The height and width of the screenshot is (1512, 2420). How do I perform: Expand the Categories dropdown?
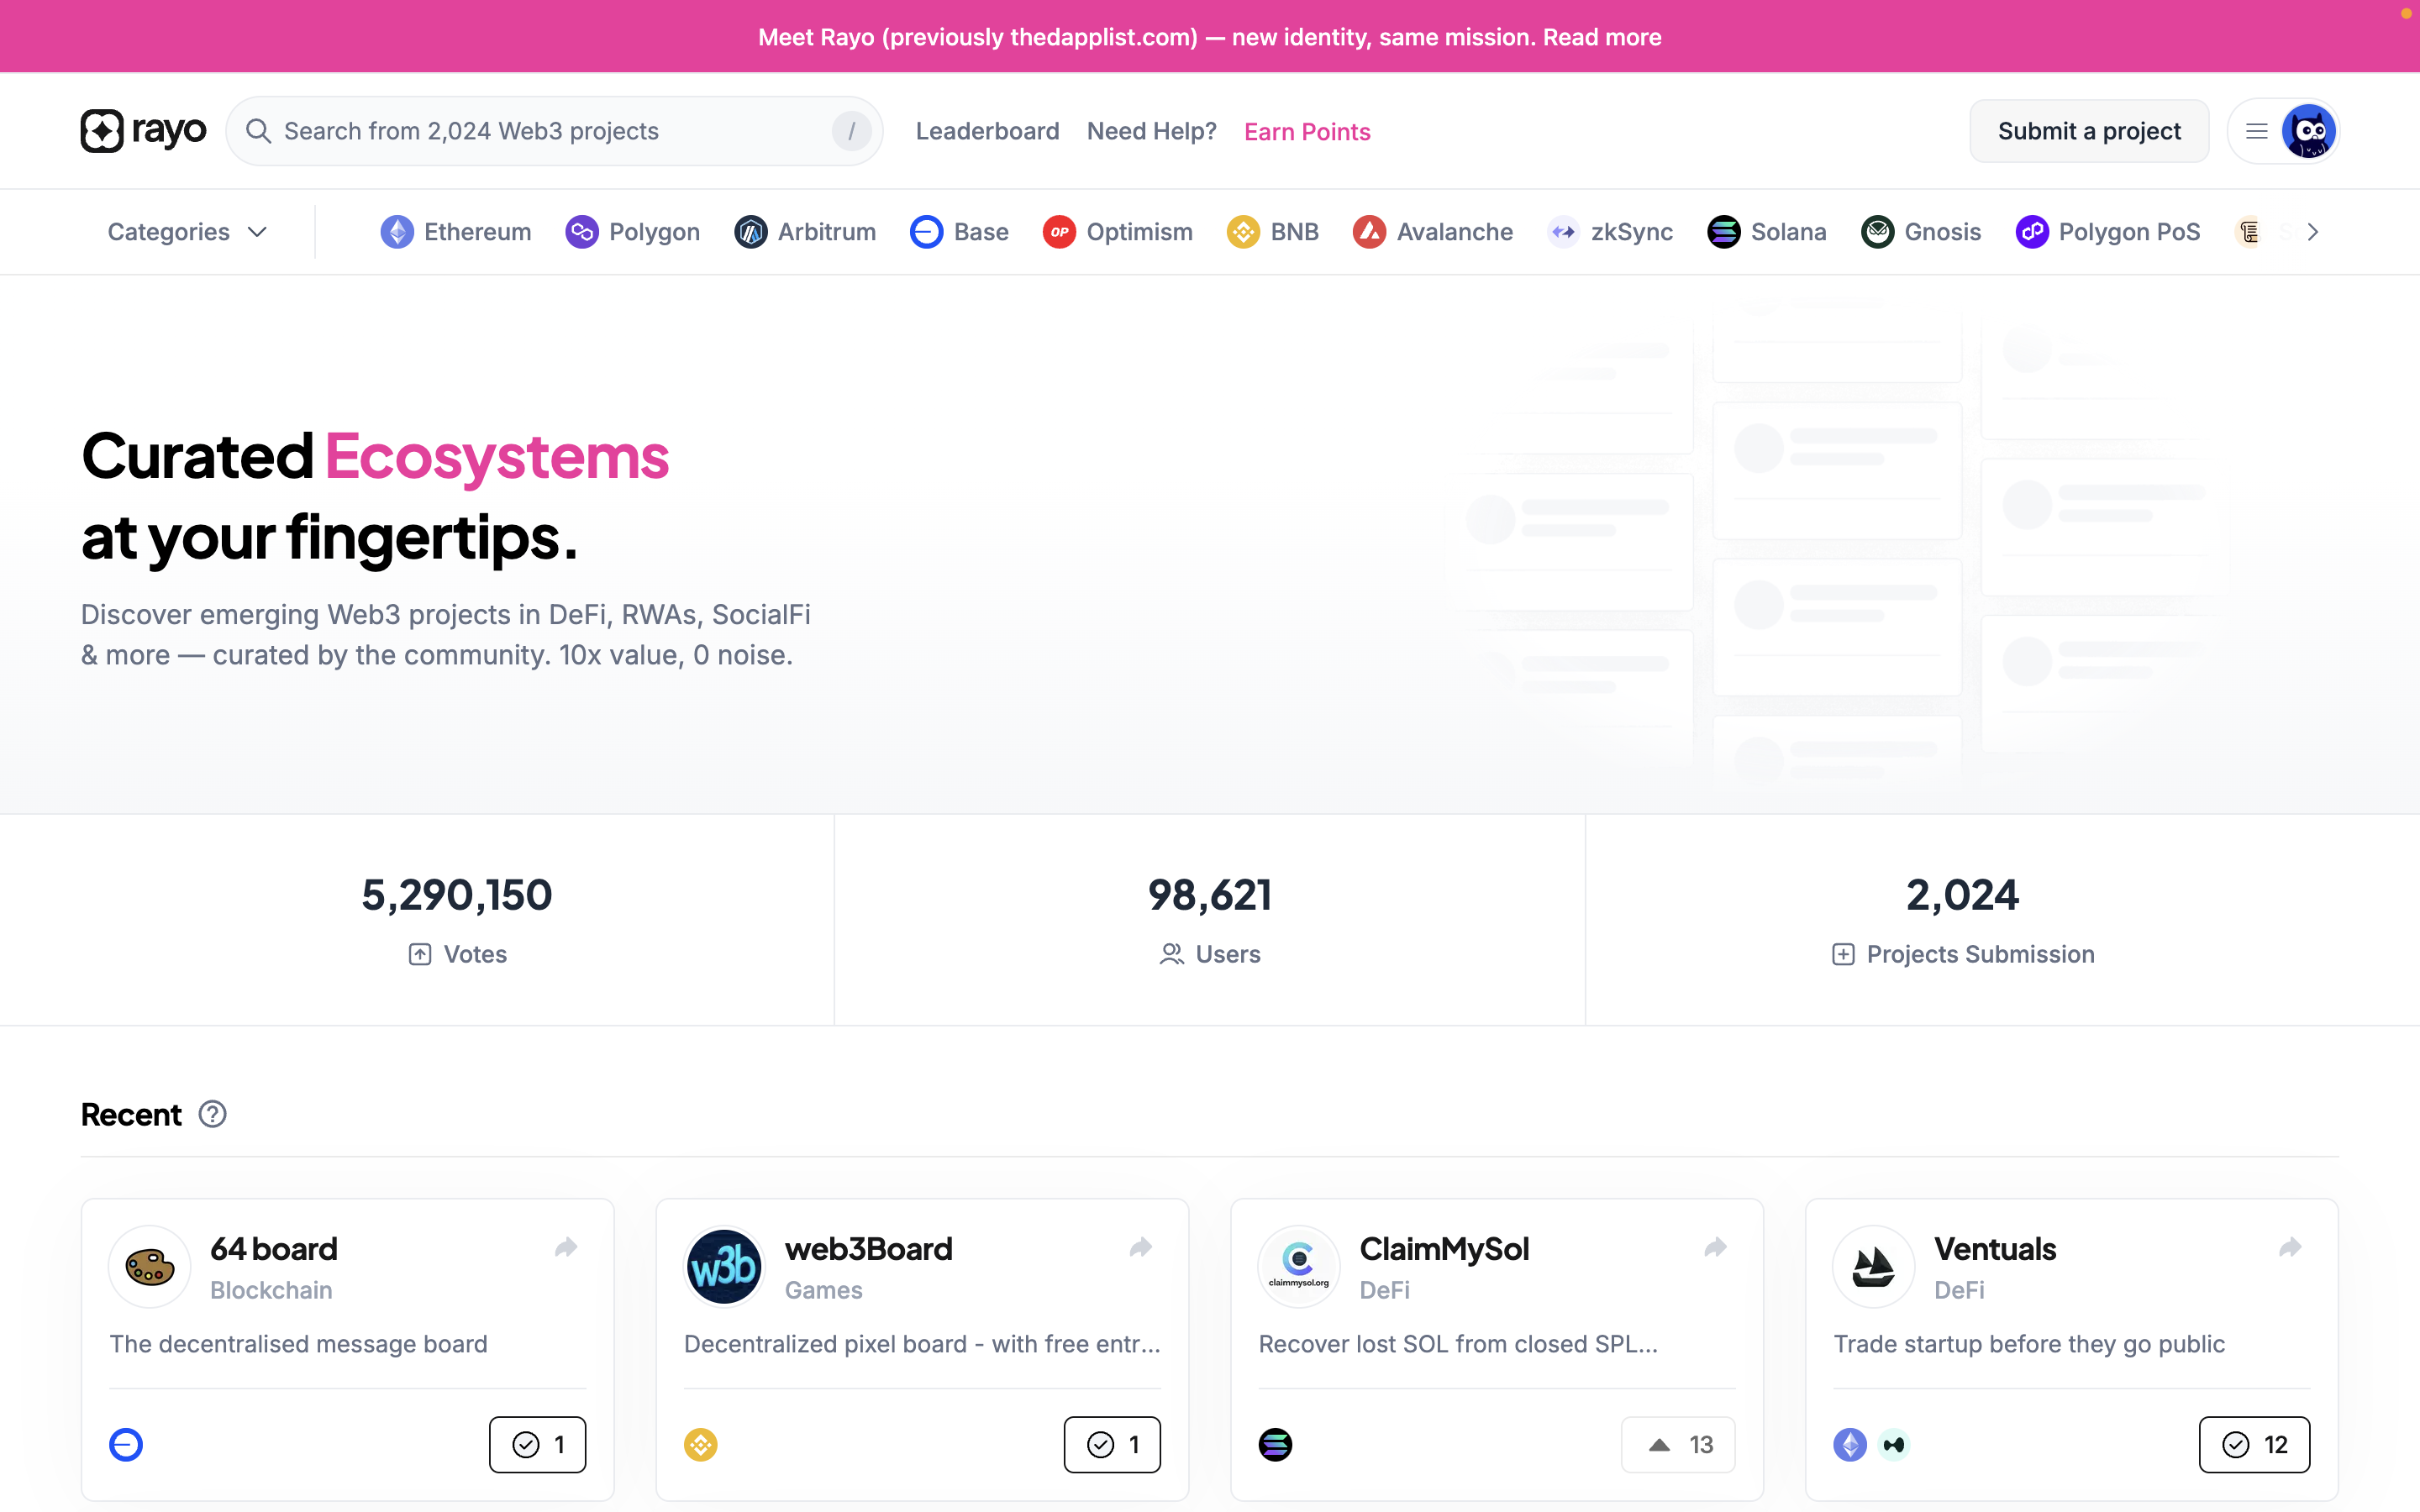coord(187,232)
